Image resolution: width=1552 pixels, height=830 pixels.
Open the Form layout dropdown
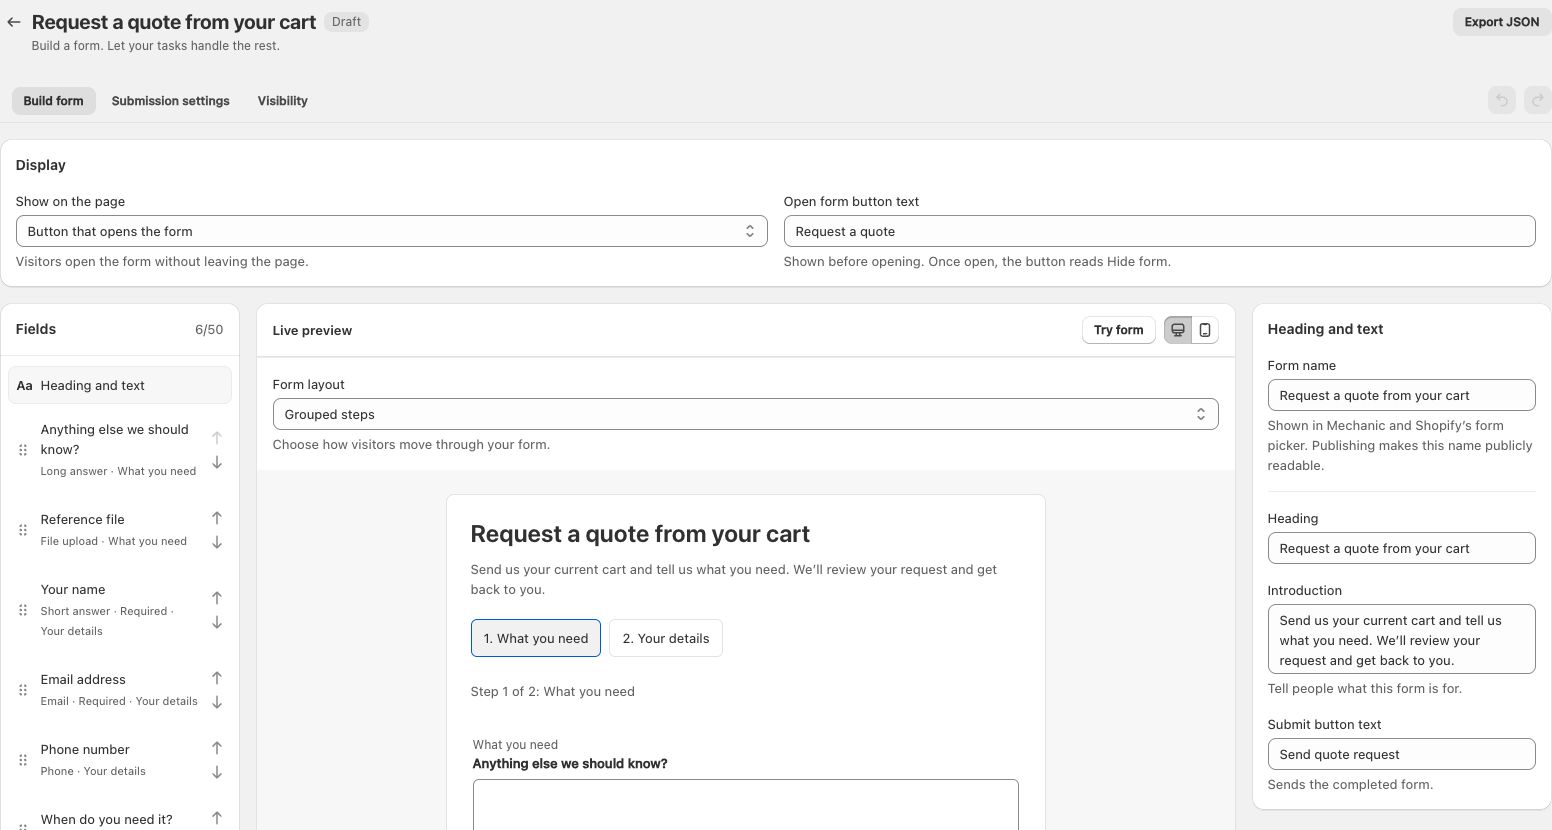tap(745, 414)
